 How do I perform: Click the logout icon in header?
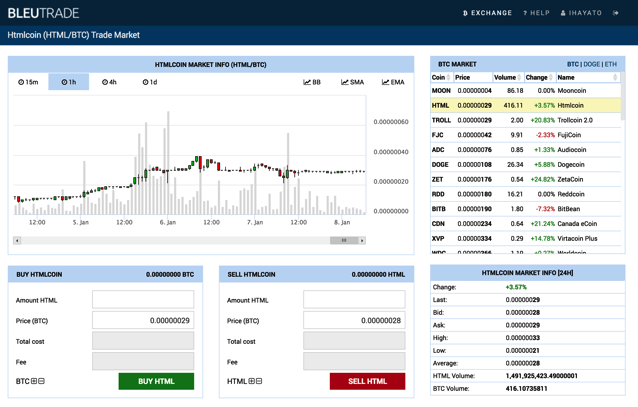tap(616, 13)
